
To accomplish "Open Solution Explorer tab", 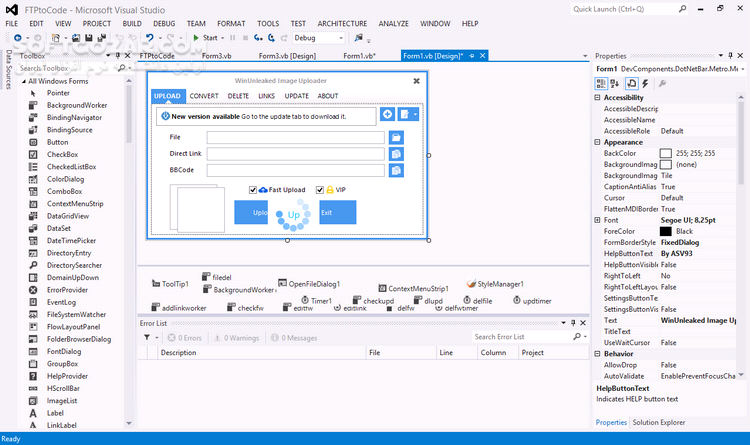I will [659, 423].
